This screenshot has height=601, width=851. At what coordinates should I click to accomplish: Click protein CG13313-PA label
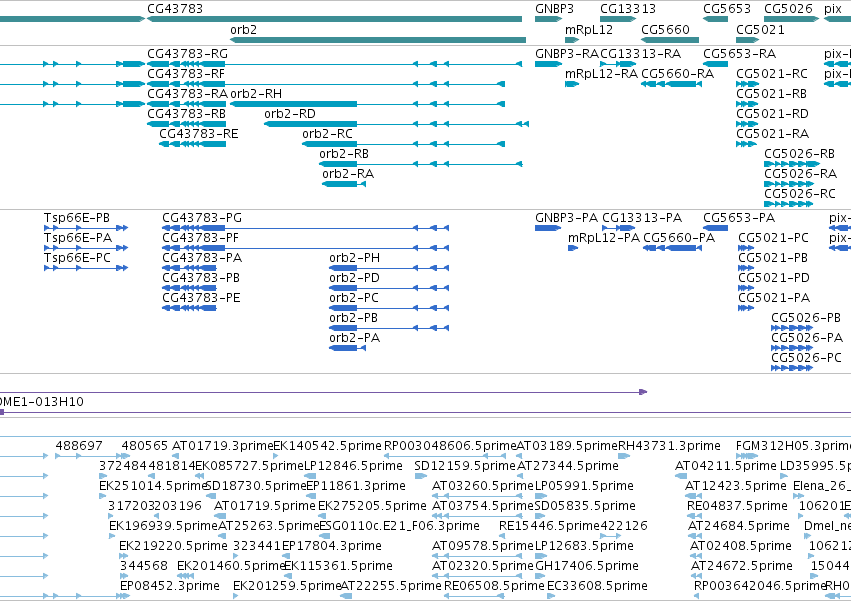click(x=642, y=218)
